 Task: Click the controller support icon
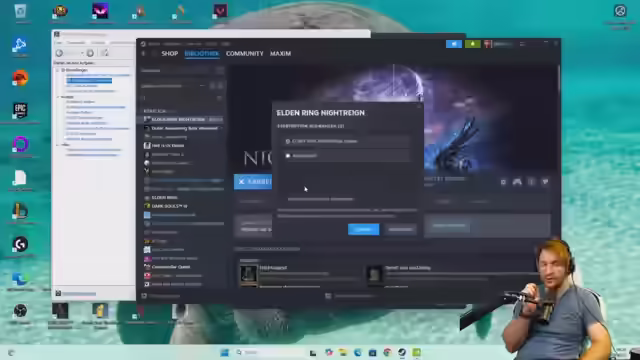(x=517, y=182)
